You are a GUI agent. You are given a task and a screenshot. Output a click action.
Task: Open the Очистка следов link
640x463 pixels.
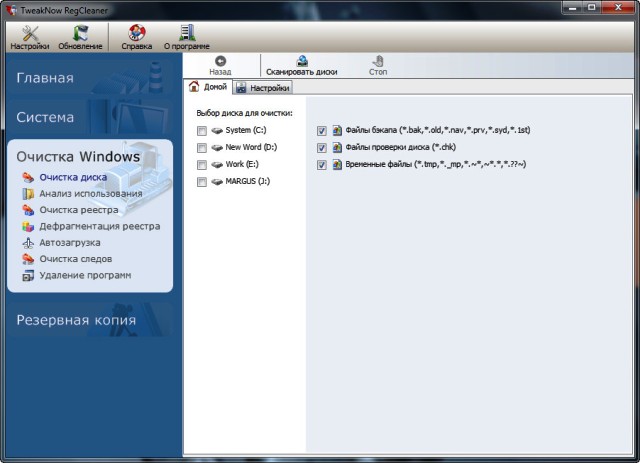(x=76, y=259)
